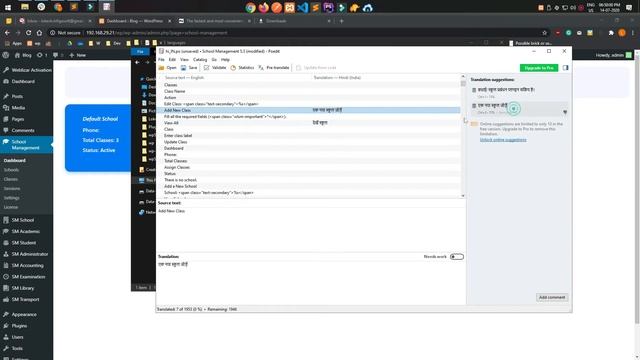Toggle the Needs work switch
640x360 pixels.
[x=457, y=257]
